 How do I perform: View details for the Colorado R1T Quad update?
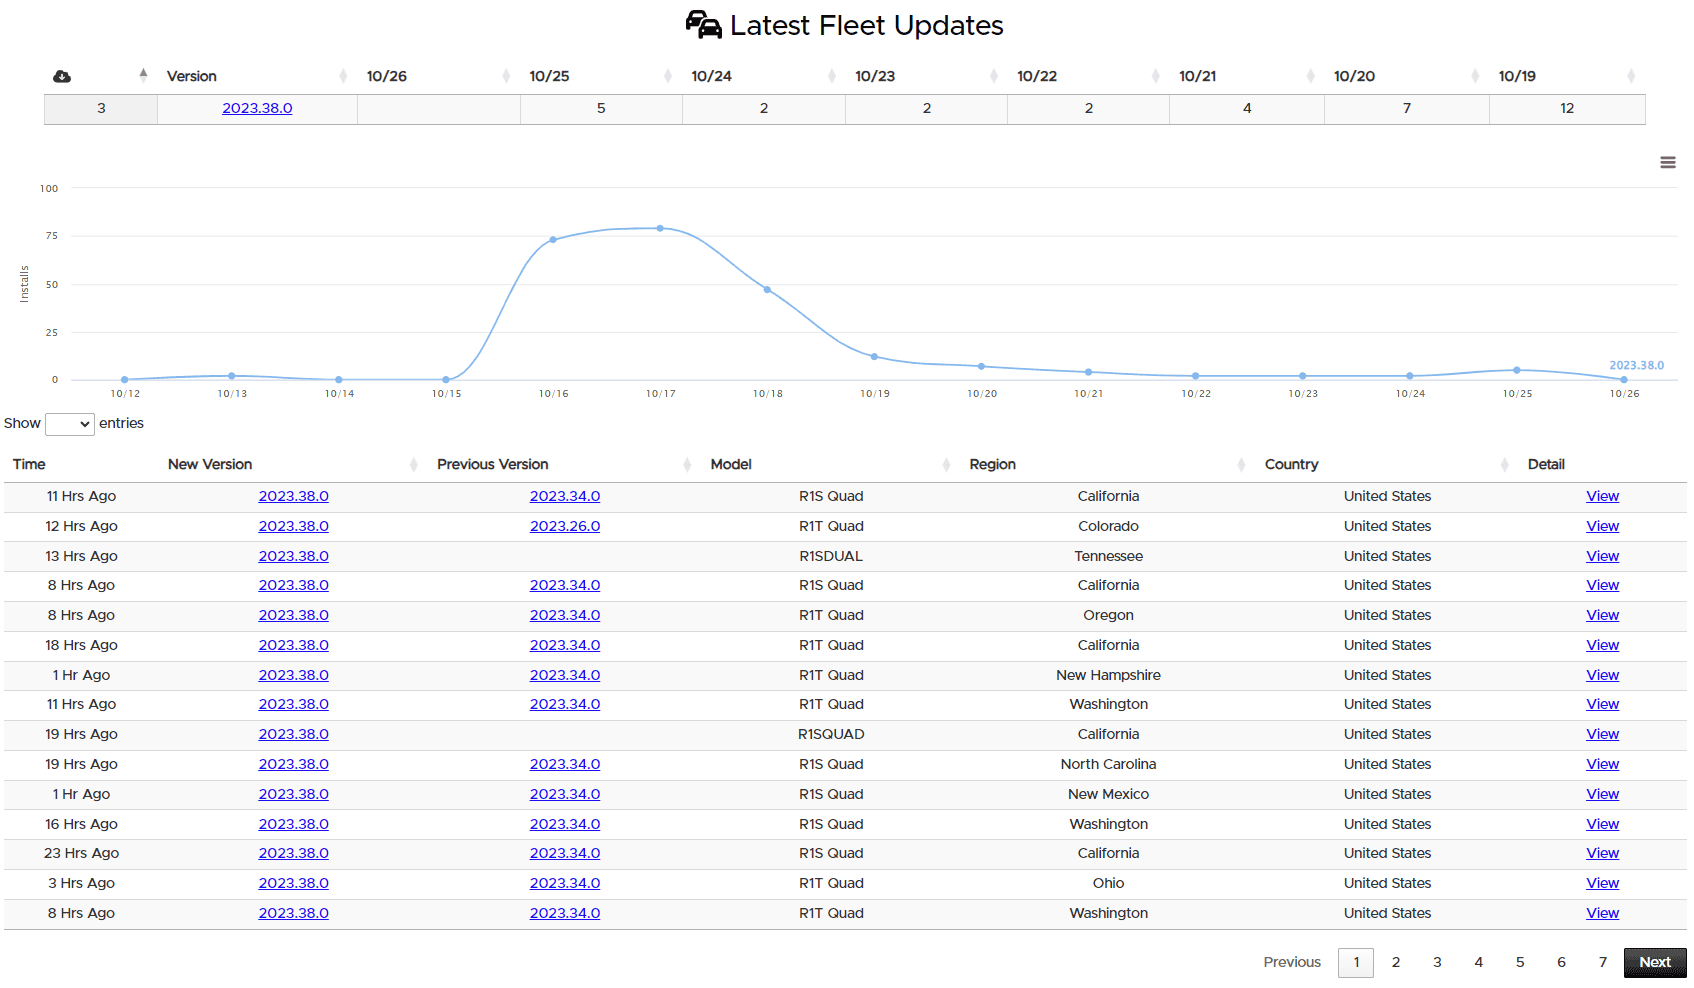1602,526
